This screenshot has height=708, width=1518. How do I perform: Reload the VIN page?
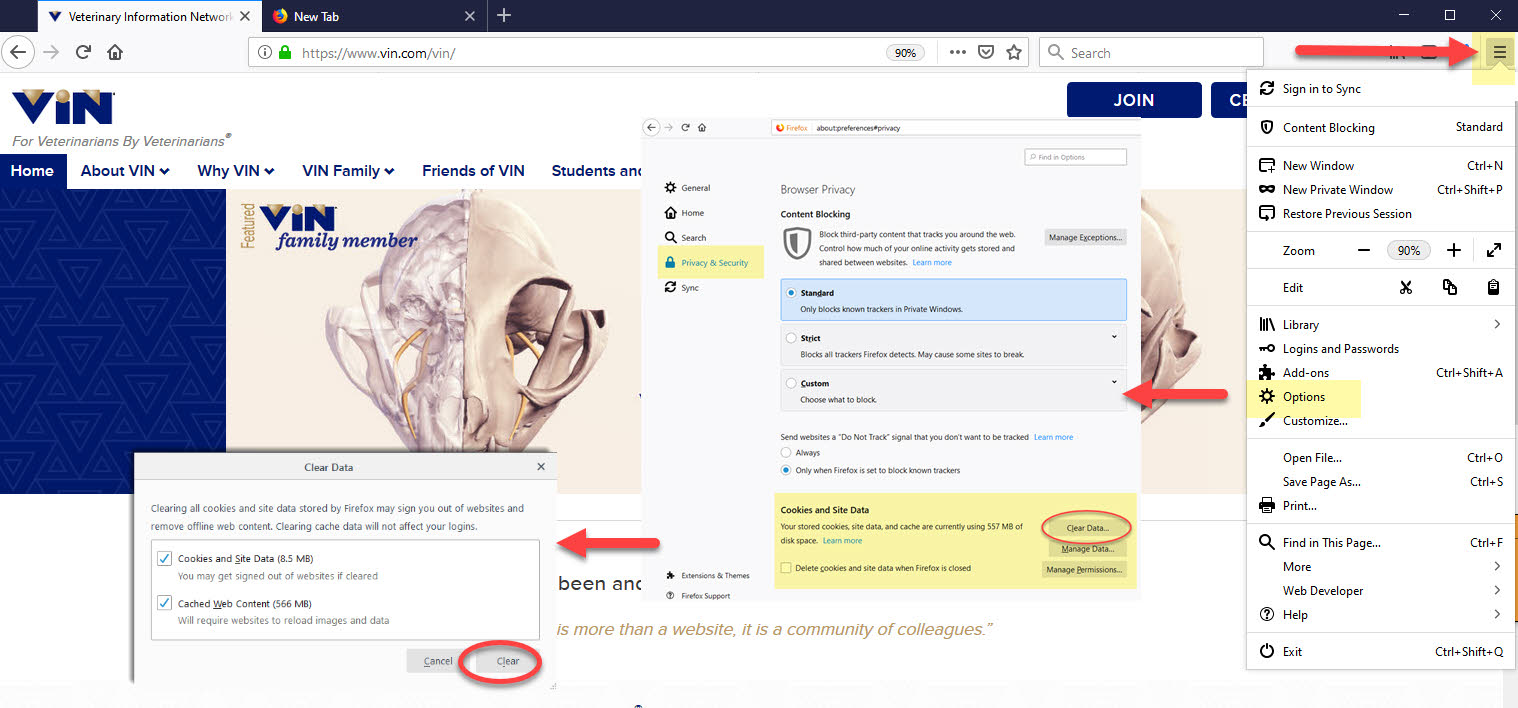pos(84,52)
